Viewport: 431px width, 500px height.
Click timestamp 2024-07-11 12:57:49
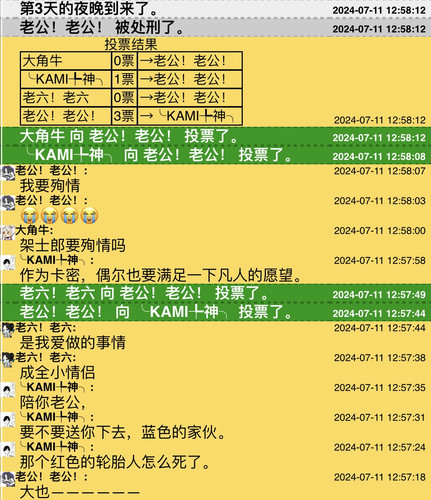(380, 295)
